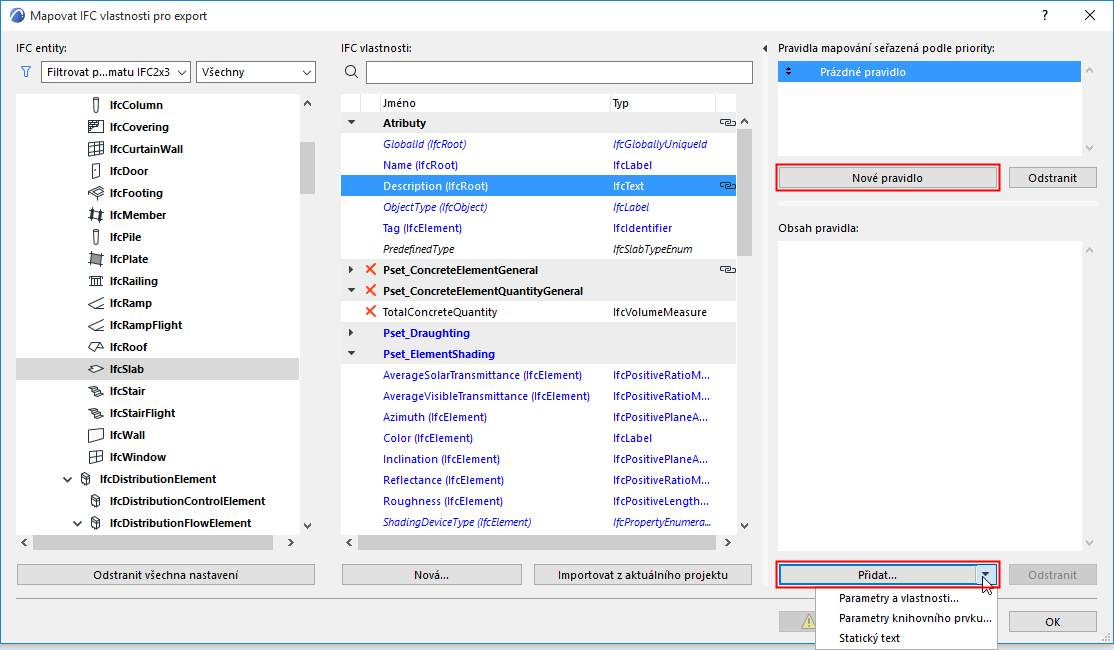Screen dimensions: 1114x650
Task: Open the Filtrovat p...matu IFC2x3 dropdown
Action: click(116, 72)
